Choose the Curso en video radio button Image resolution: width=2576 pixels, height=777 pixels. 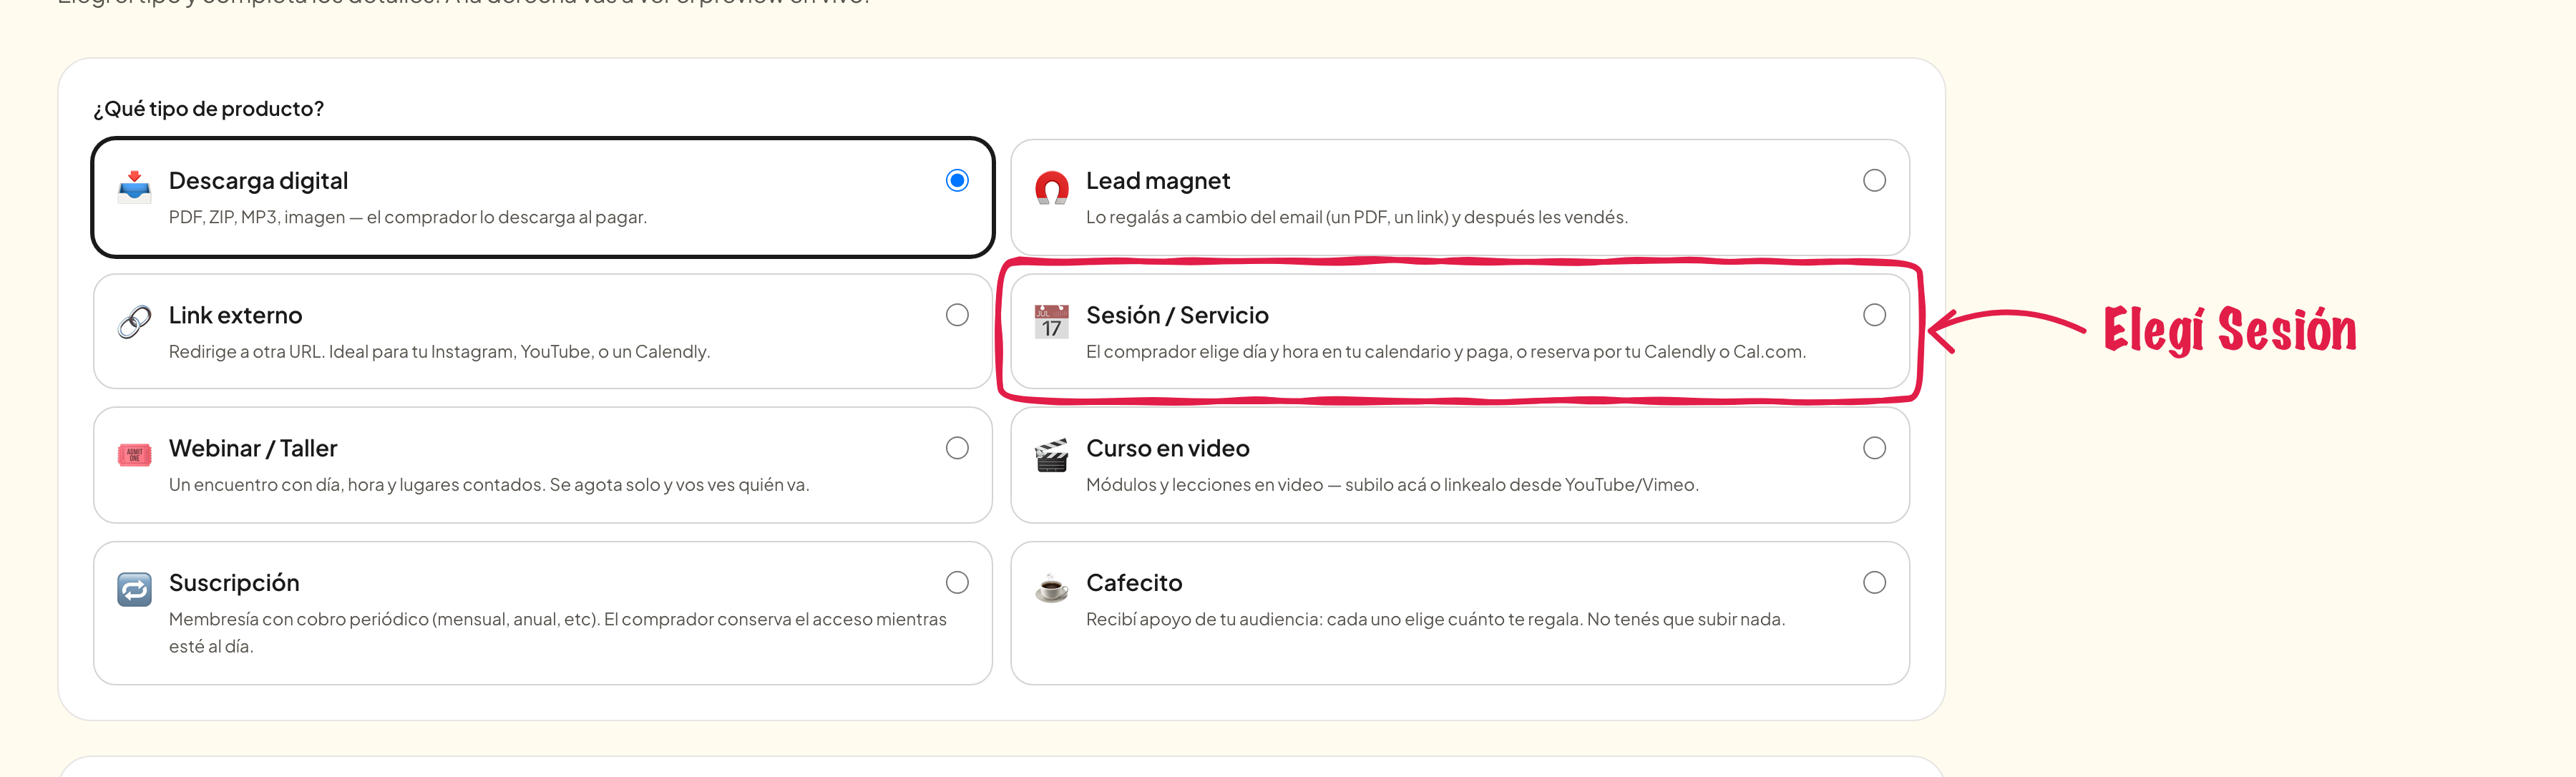[x=1874, y=448]
